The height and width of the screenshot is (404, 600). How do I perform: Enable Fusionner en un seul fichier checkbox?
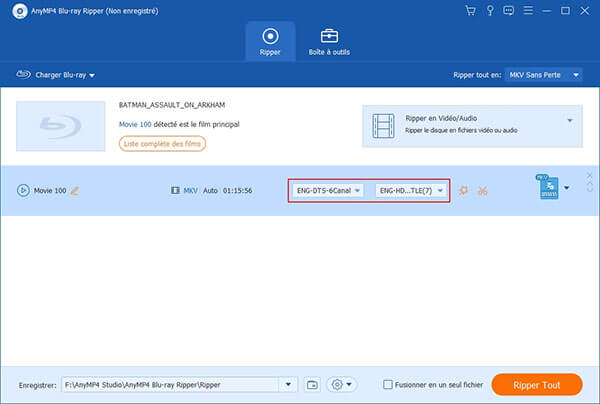click(x=388, y=384)
